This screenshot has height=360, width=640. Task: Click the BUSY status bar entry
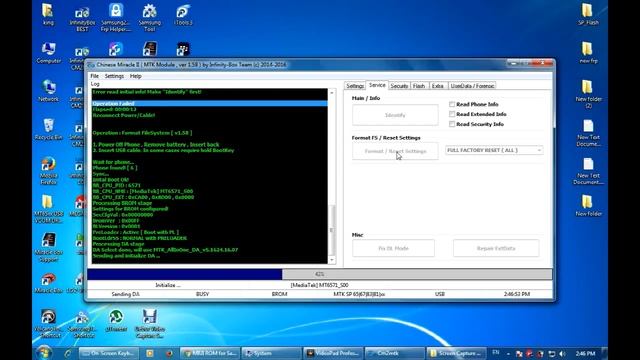tap(202, 294)
